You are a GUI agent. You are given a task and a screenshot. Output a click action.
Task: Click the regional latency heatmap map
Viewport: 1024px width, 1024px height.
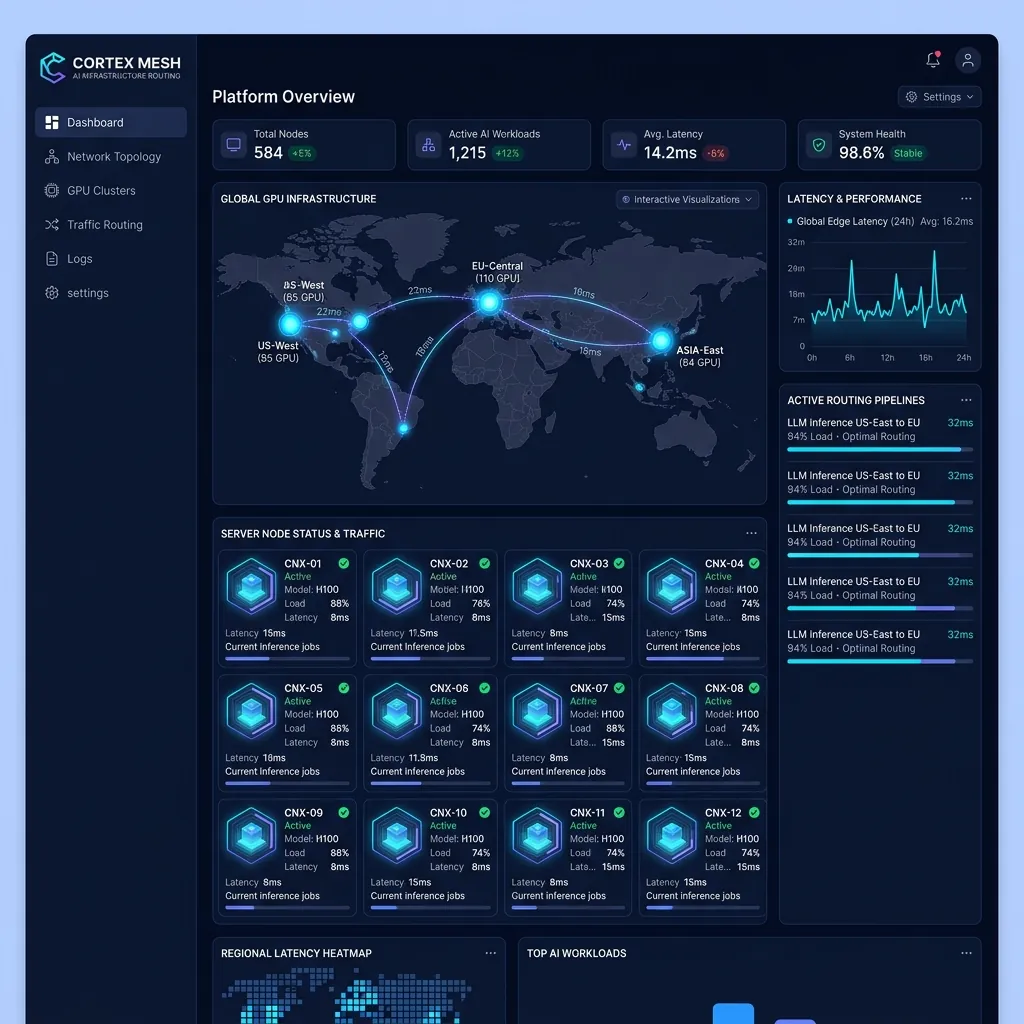(347, 996)
